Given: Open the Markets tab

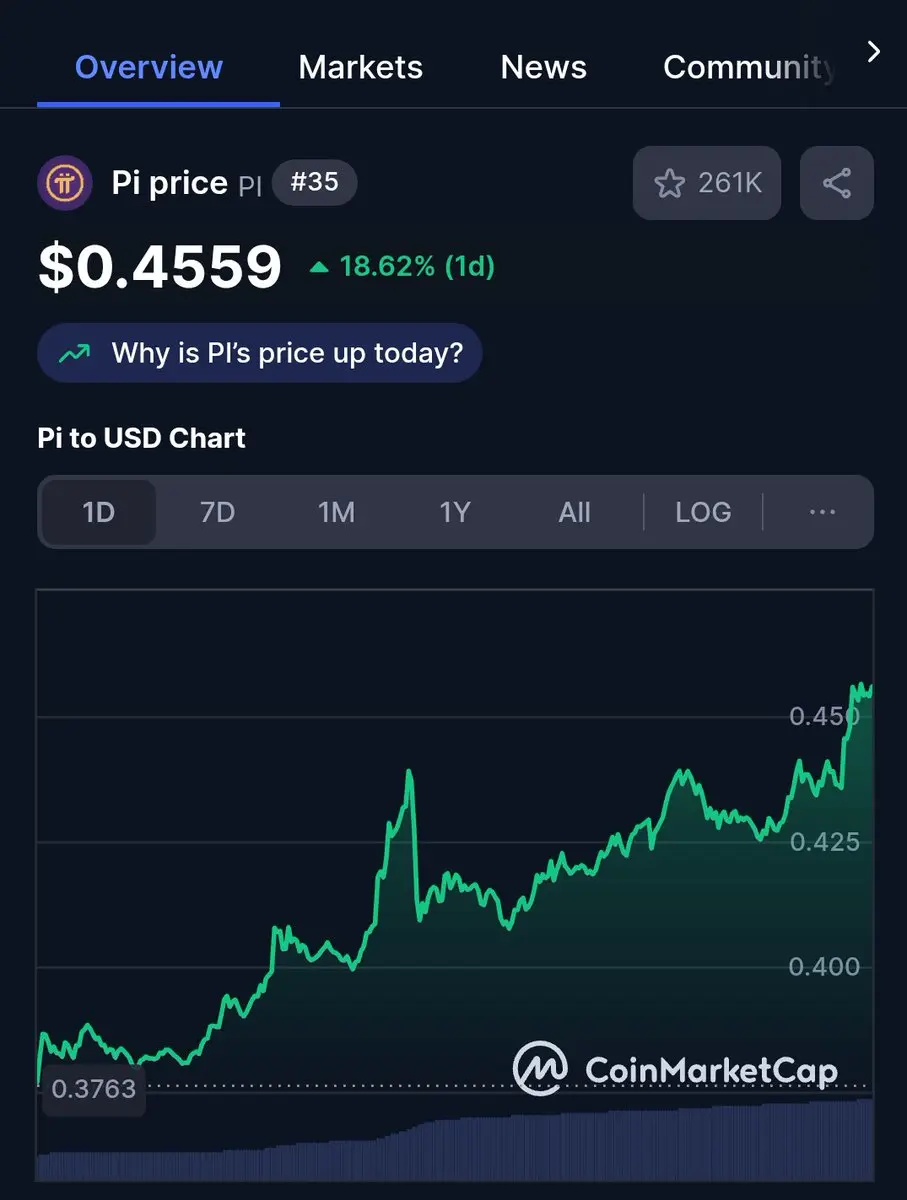Looking at the screenshot, I should (361, 67).
